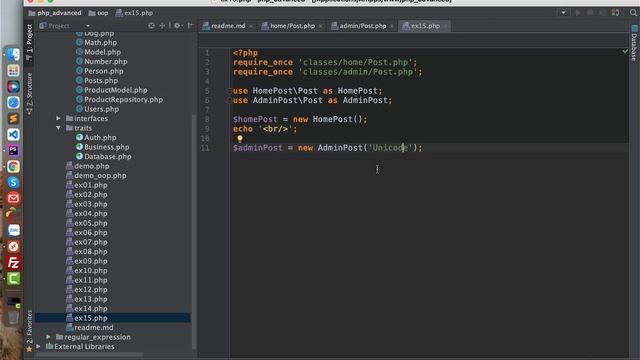Screen dimensions: 640x360
Task: Open Siri from the dock
Action: tap(13, 87)
